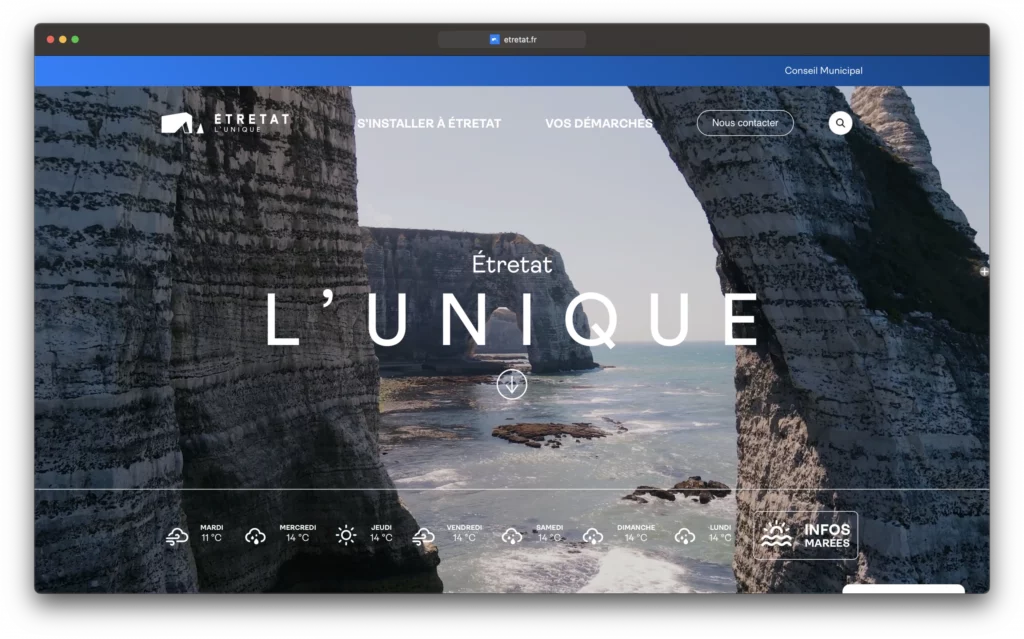Viewport: 1024px width, 639px height.
Task: Click the Étretat L'Unique logo
Action: tap(225, 123)
